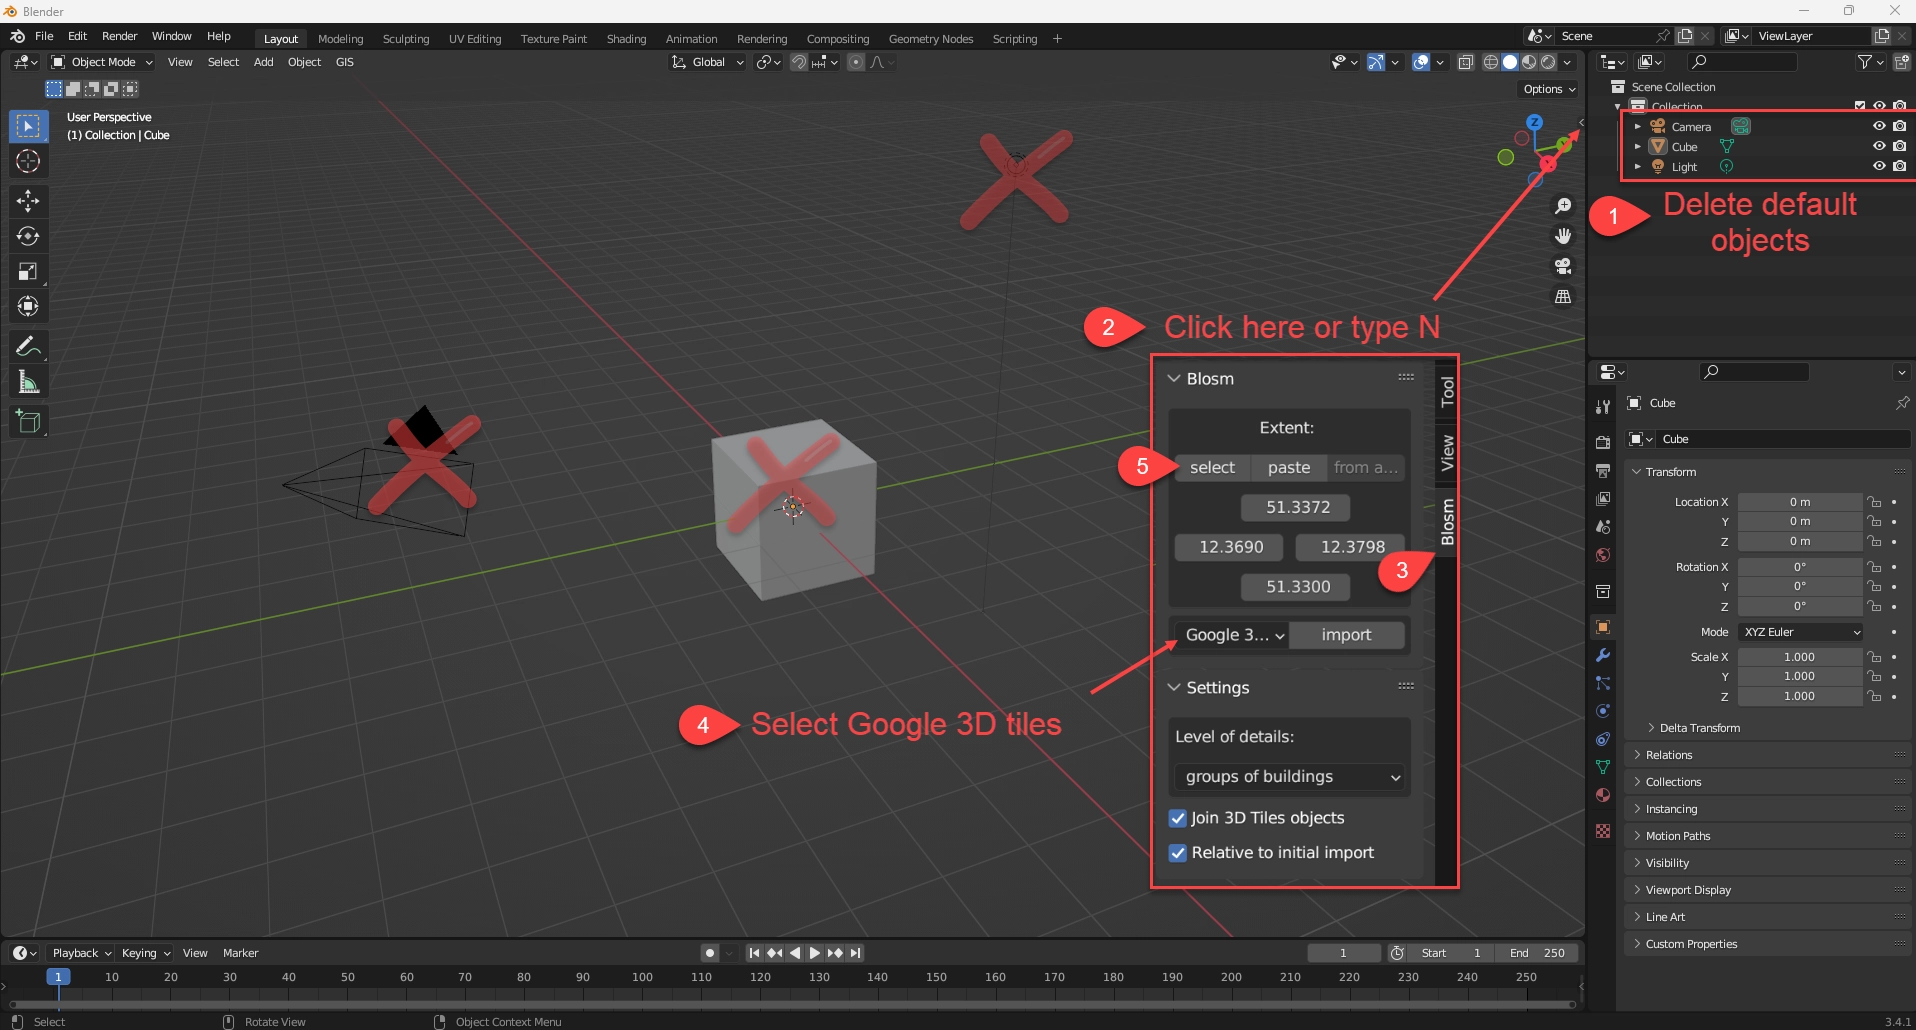Open the Playback popover
Image resolution: width=1916 pixels, height=1030 pixels.
pyautogui.click(x=81, y=953)
